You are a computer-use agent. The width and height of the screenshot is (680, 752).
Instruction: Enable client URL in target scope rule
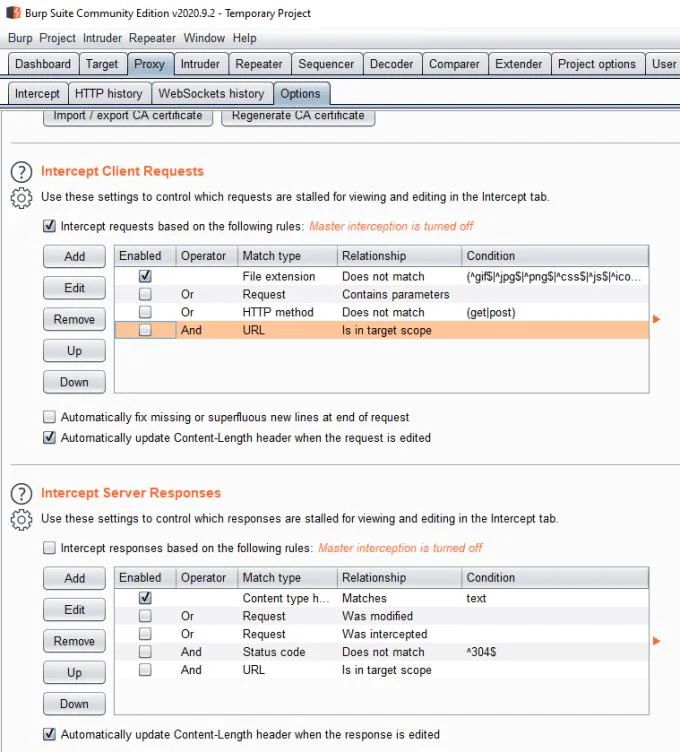tap(145, 329)
